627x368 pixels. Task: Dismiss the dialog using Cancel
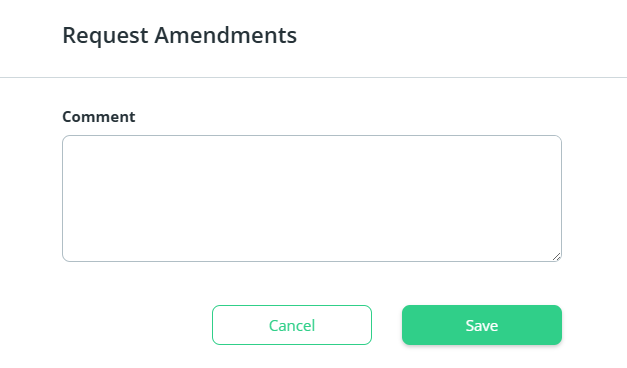coord(292,325)
